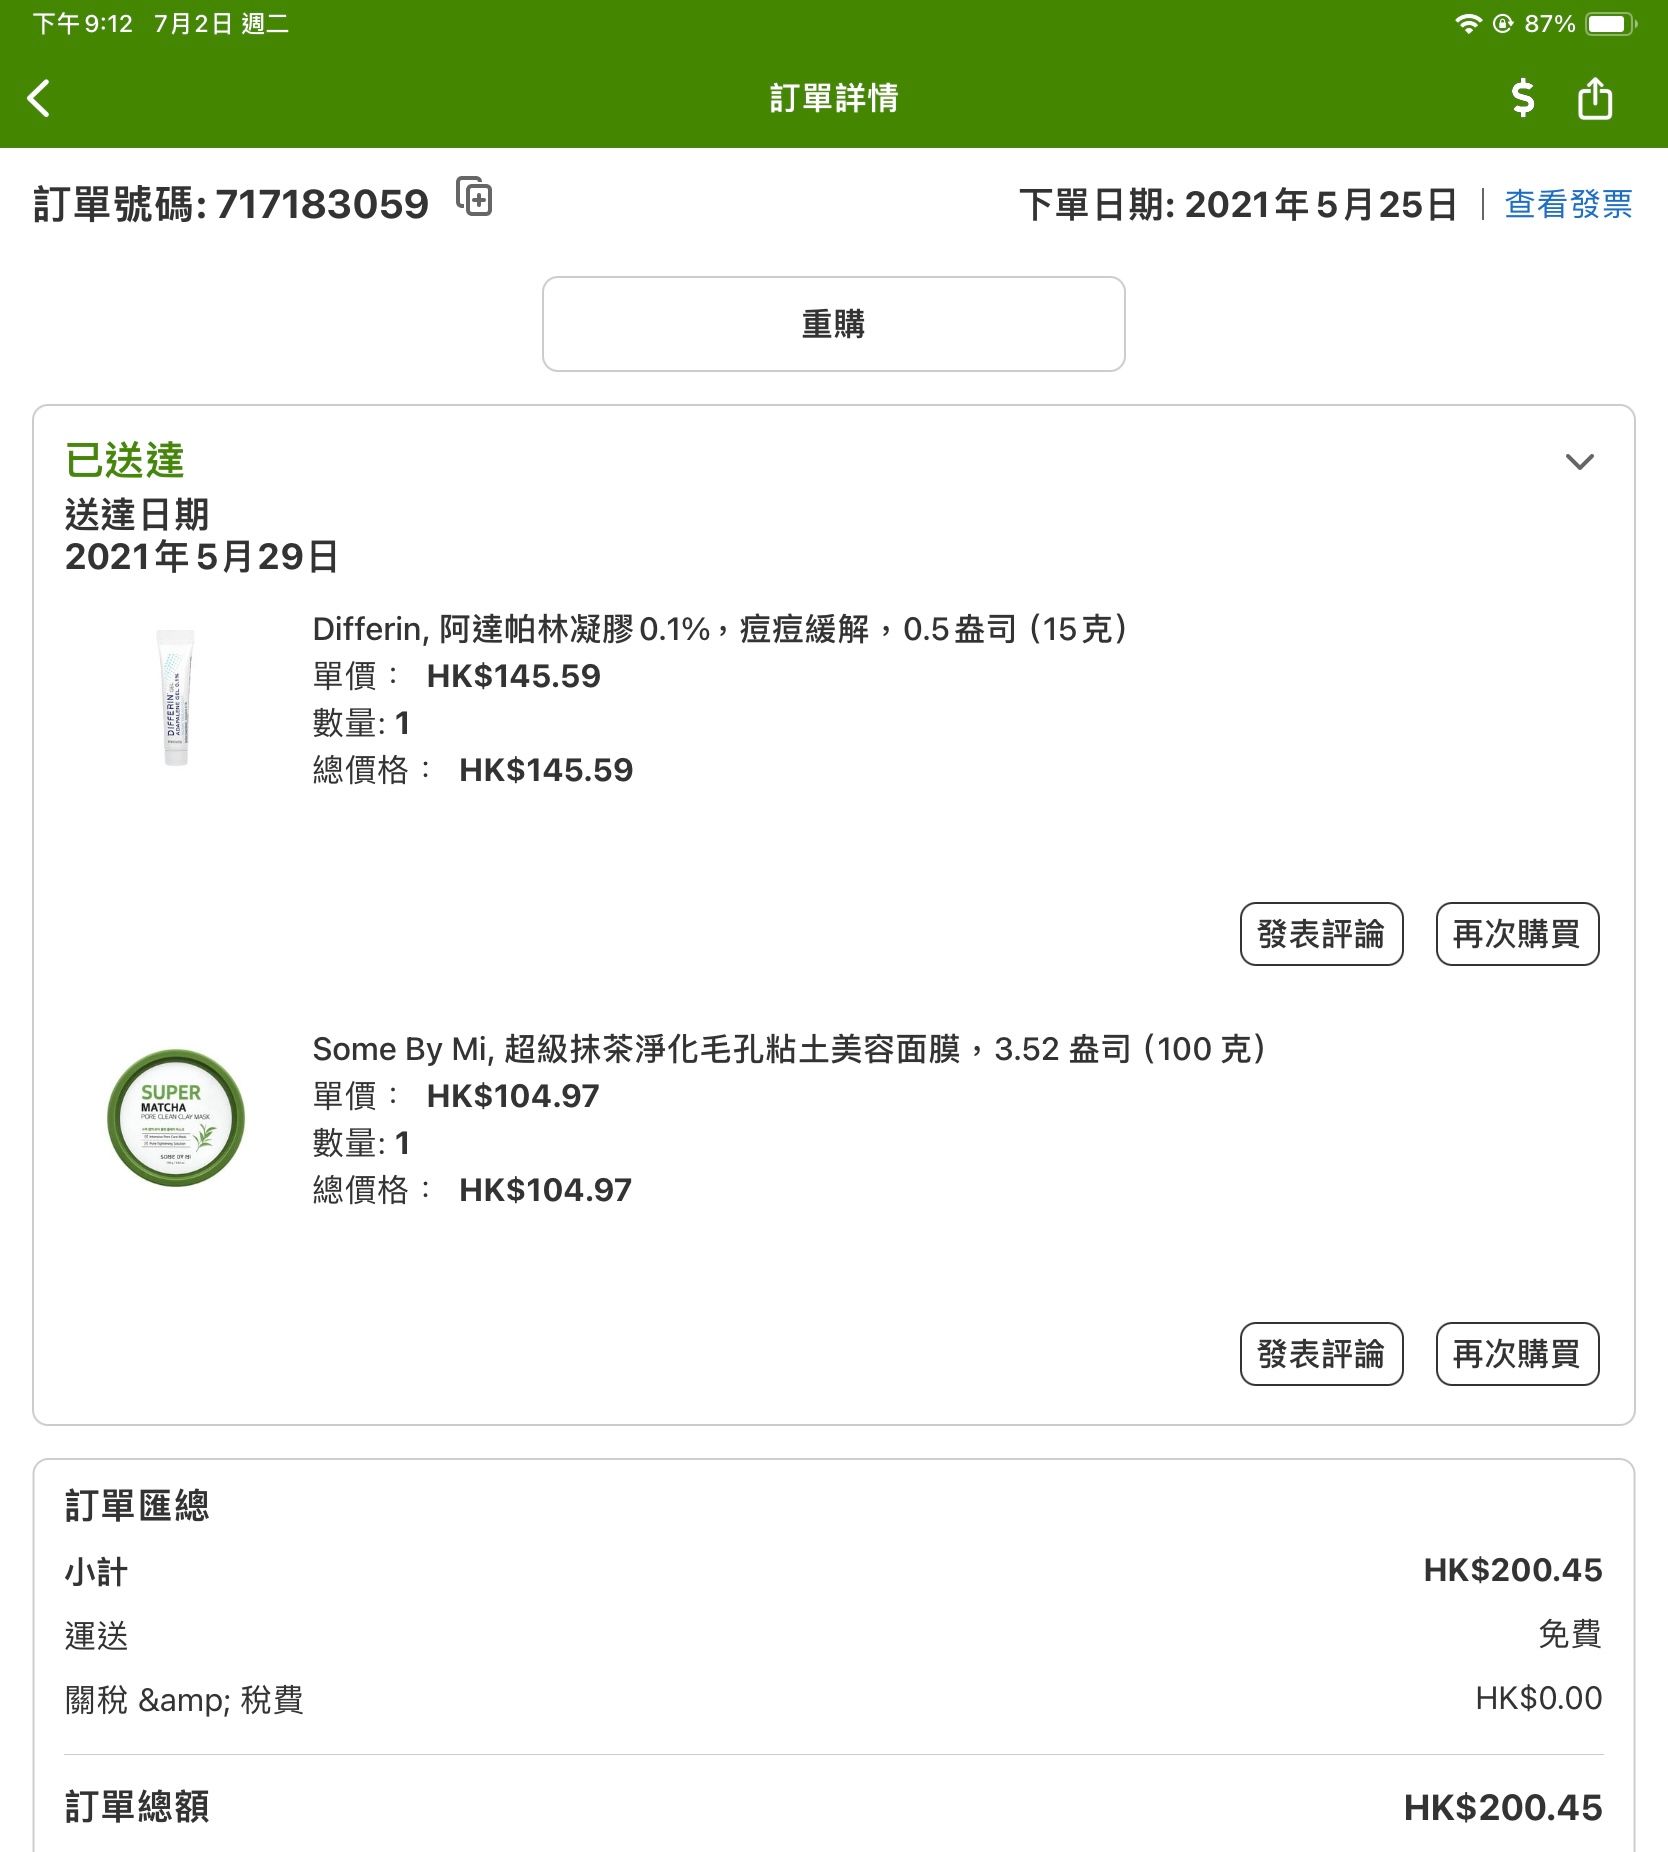Click 發表評論 for the matcha mask
Image resolution: width=1668 pixels, height=1852 pixels.
coord(1321,1354)
